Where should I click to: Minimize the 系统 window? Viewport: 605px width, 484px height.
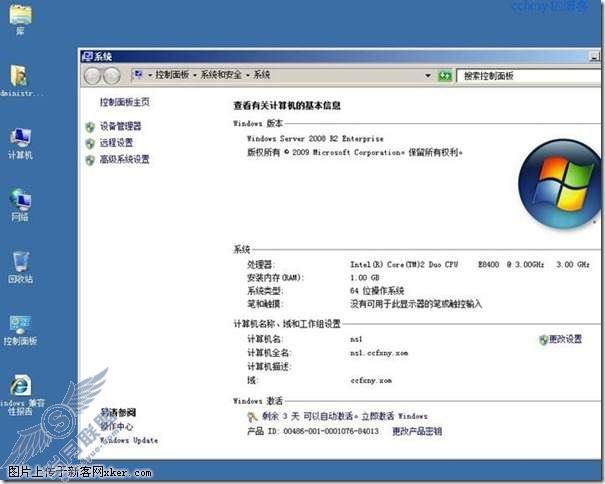(x=595, y=57)
